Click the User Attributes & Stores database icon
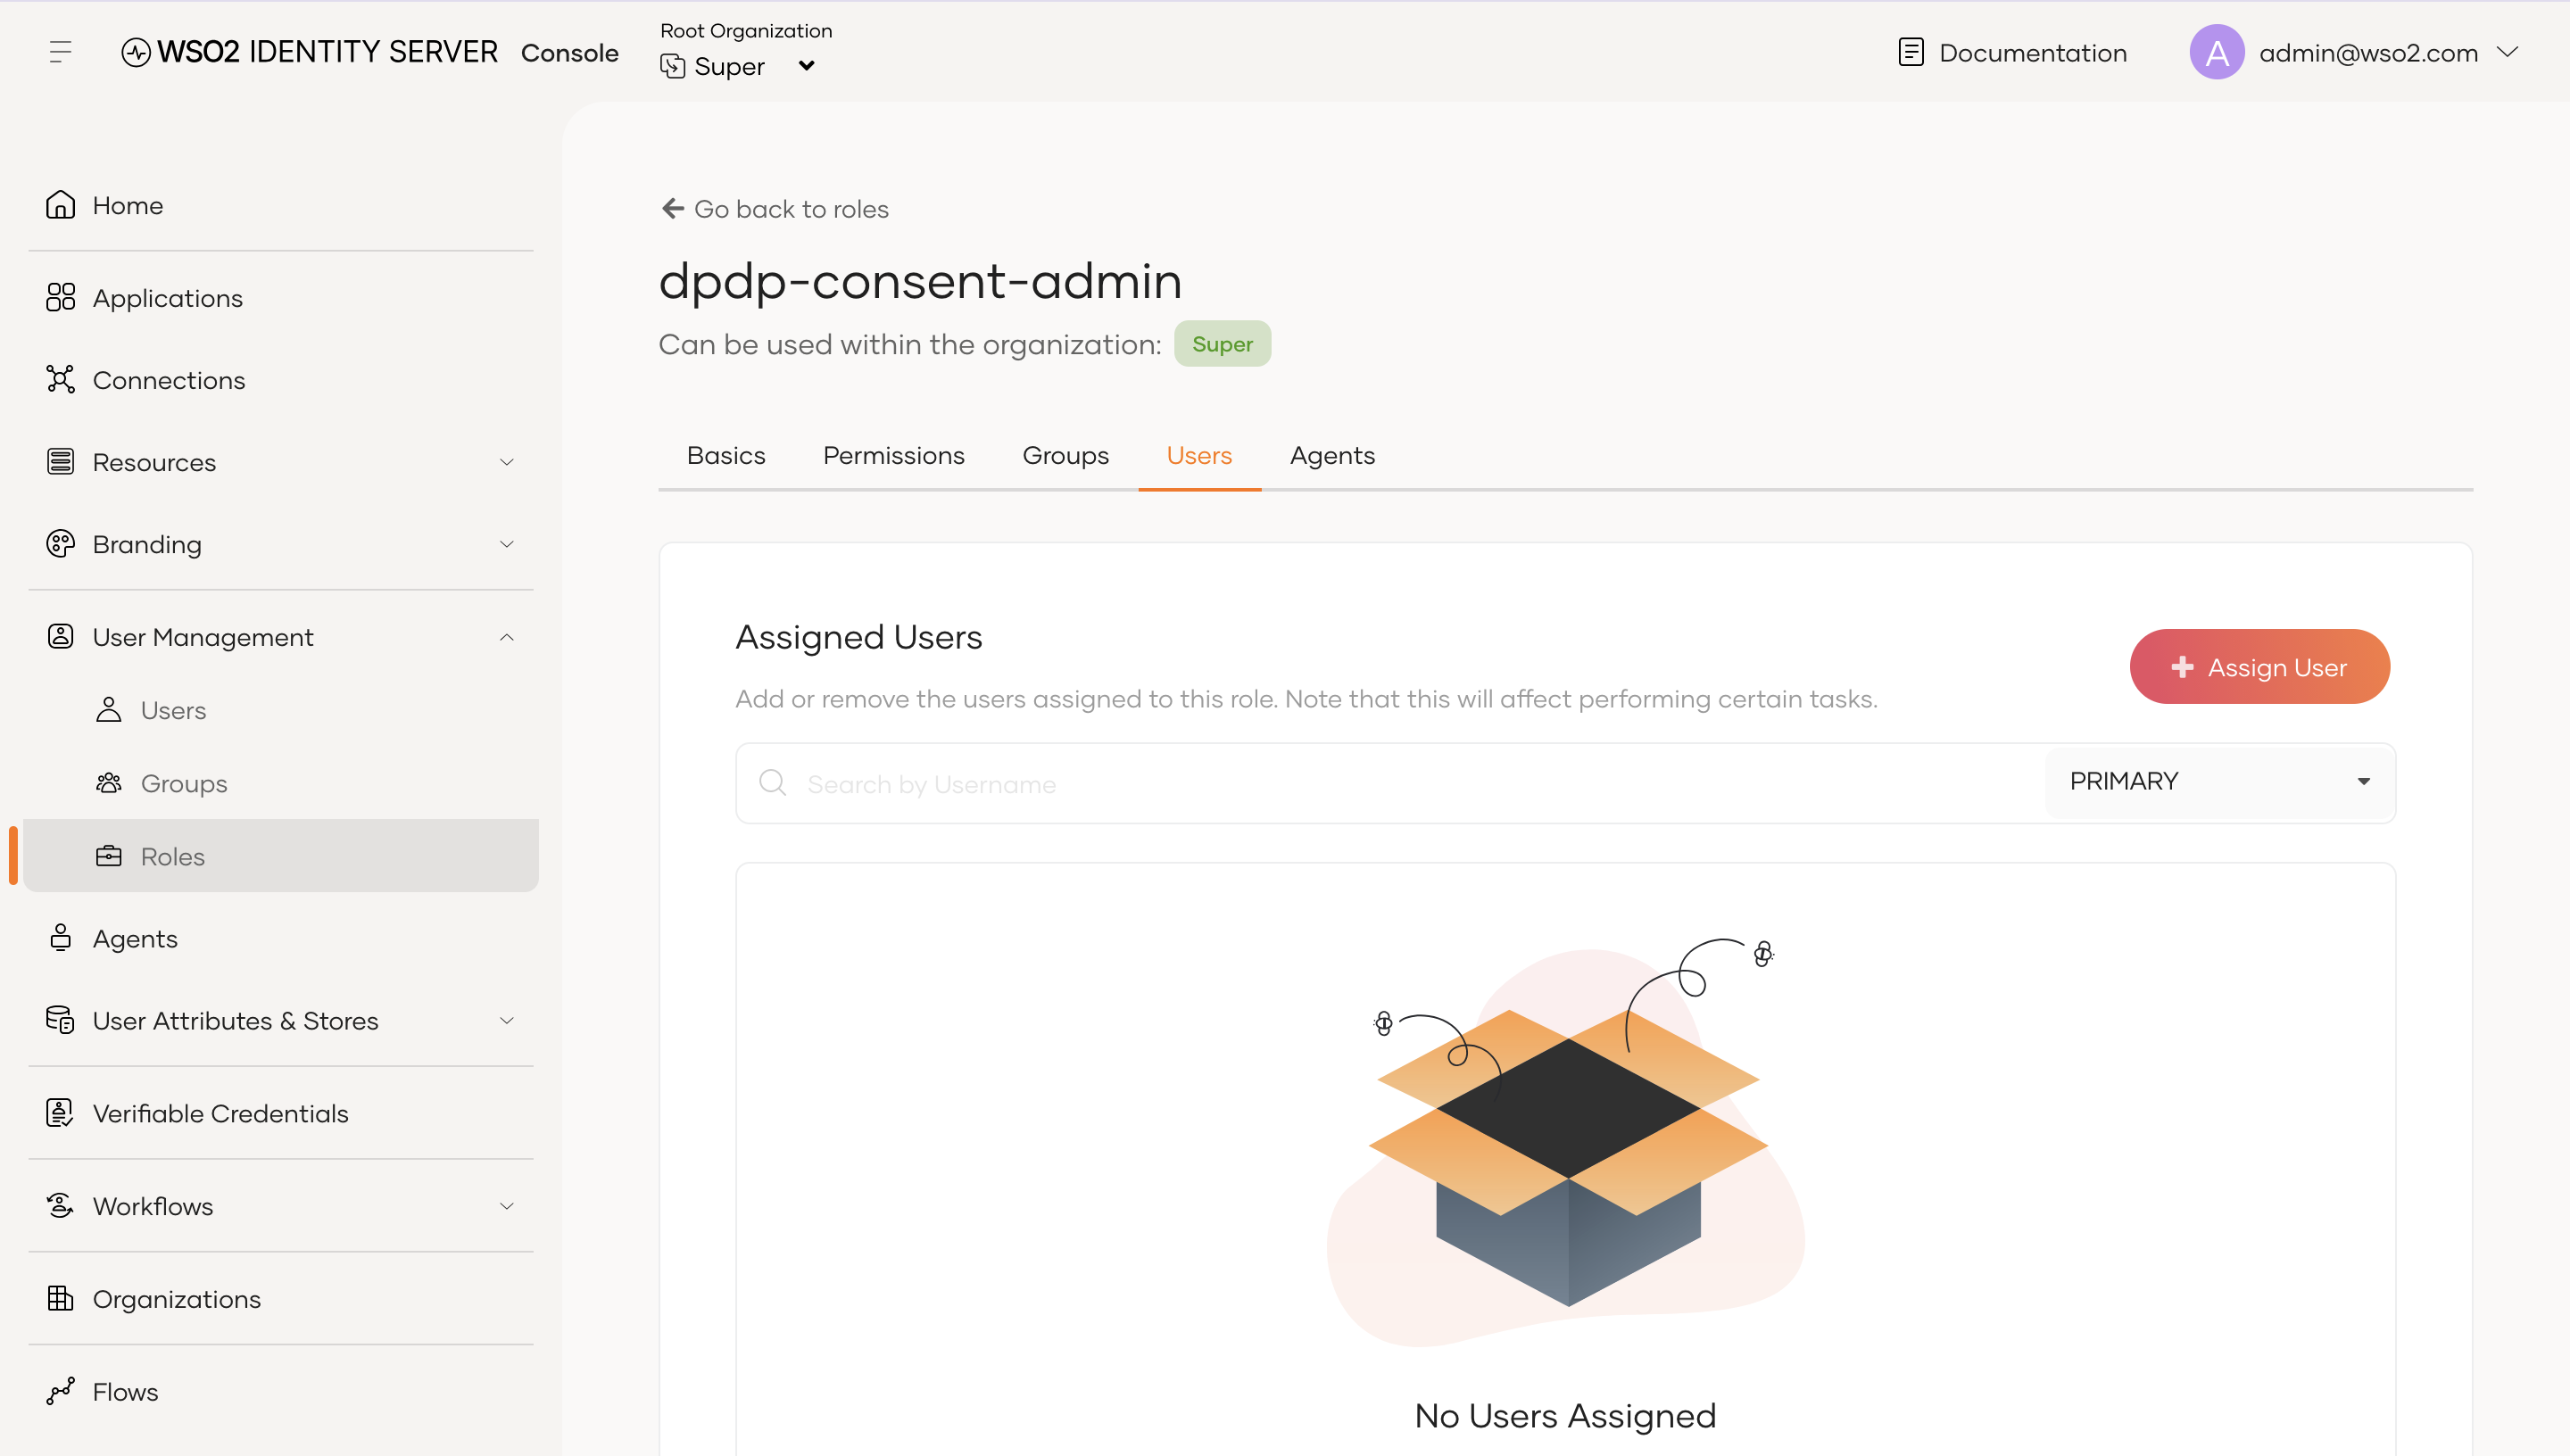 click(60, 1020)
